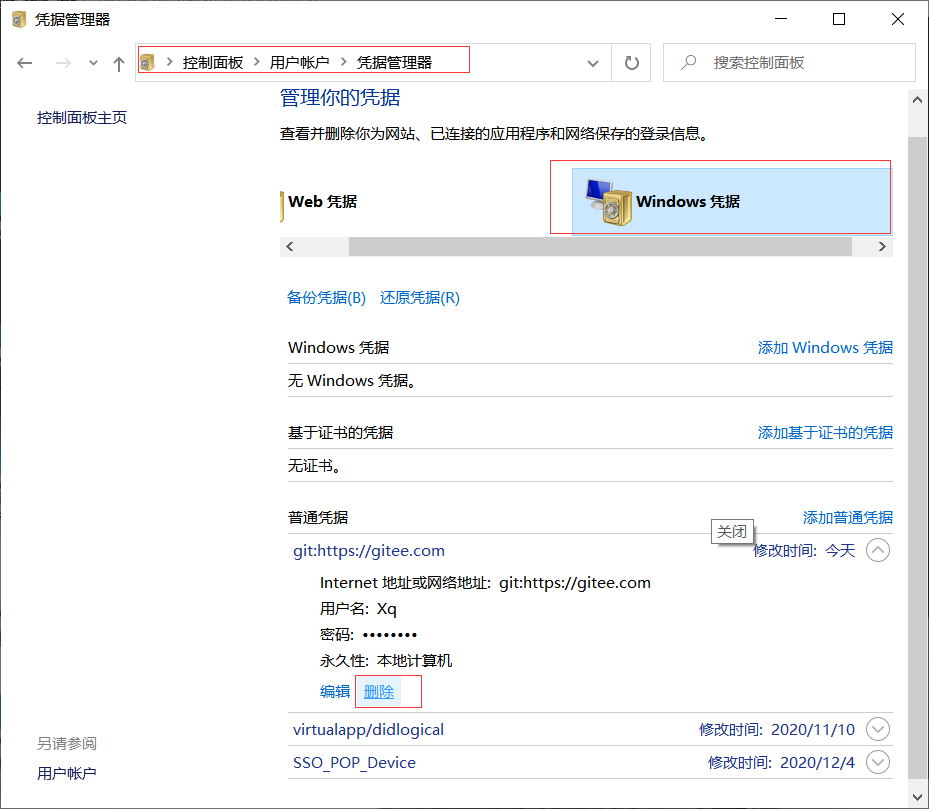The image size is (929, 809).
Task: Open 备份凭据(B) to back up credentials
Action: (x=326, y=297)
